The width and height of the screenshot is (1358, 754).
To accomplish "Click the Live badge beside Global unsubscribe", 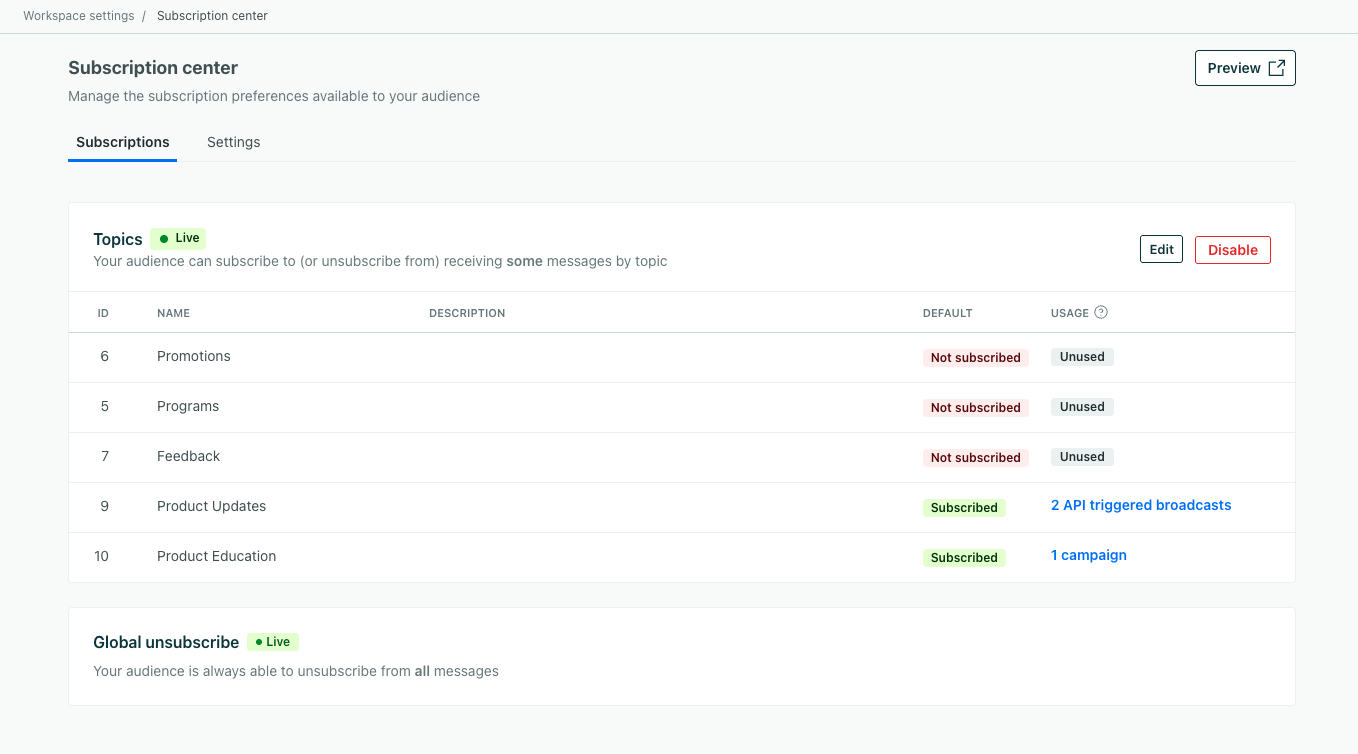I will [272, 641].
